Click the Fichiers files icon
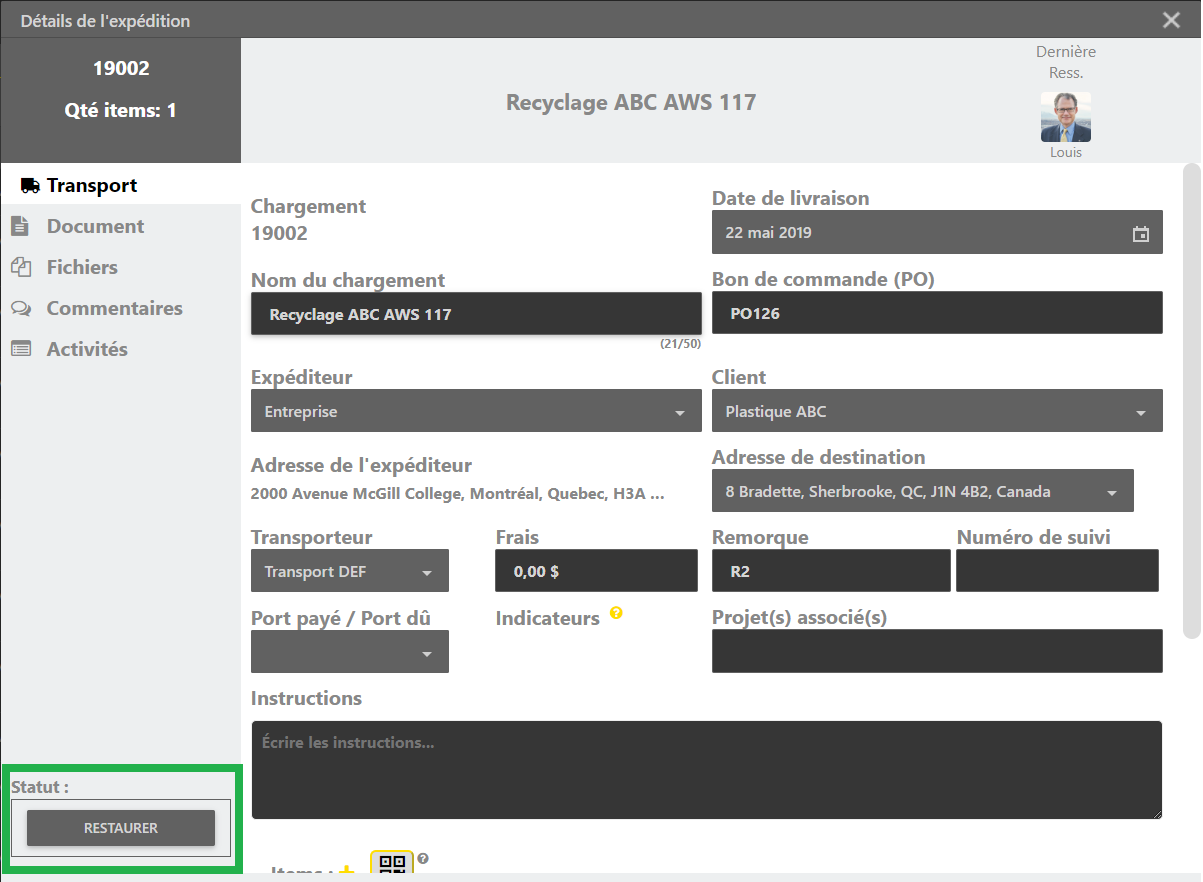 21,267
